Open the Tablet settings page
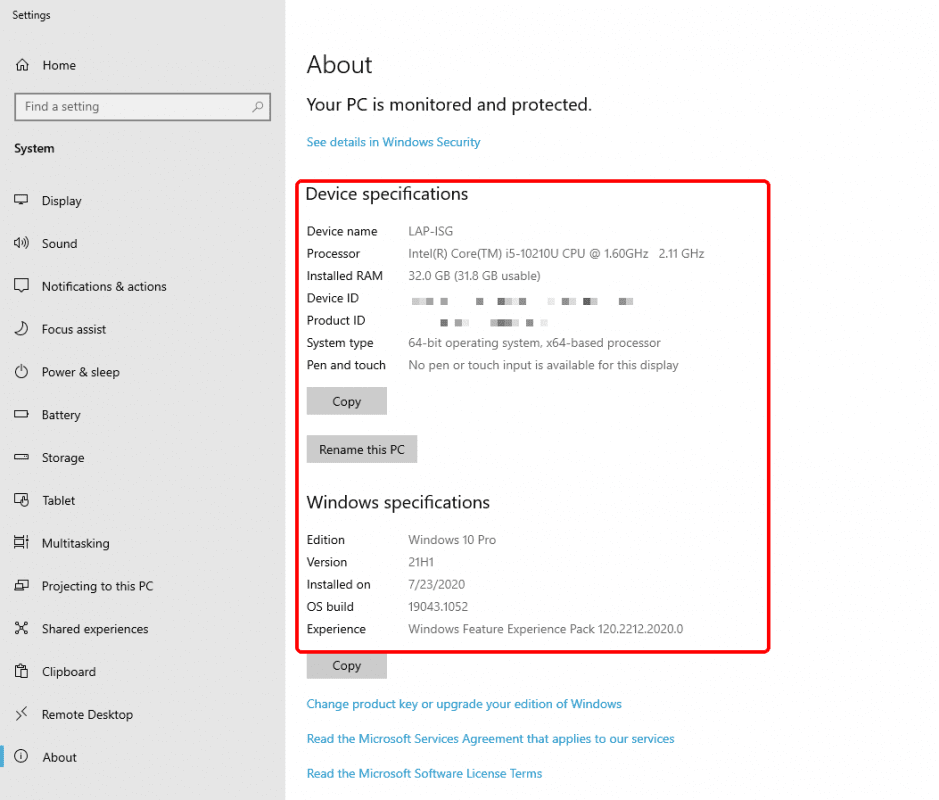 (58, 501)
